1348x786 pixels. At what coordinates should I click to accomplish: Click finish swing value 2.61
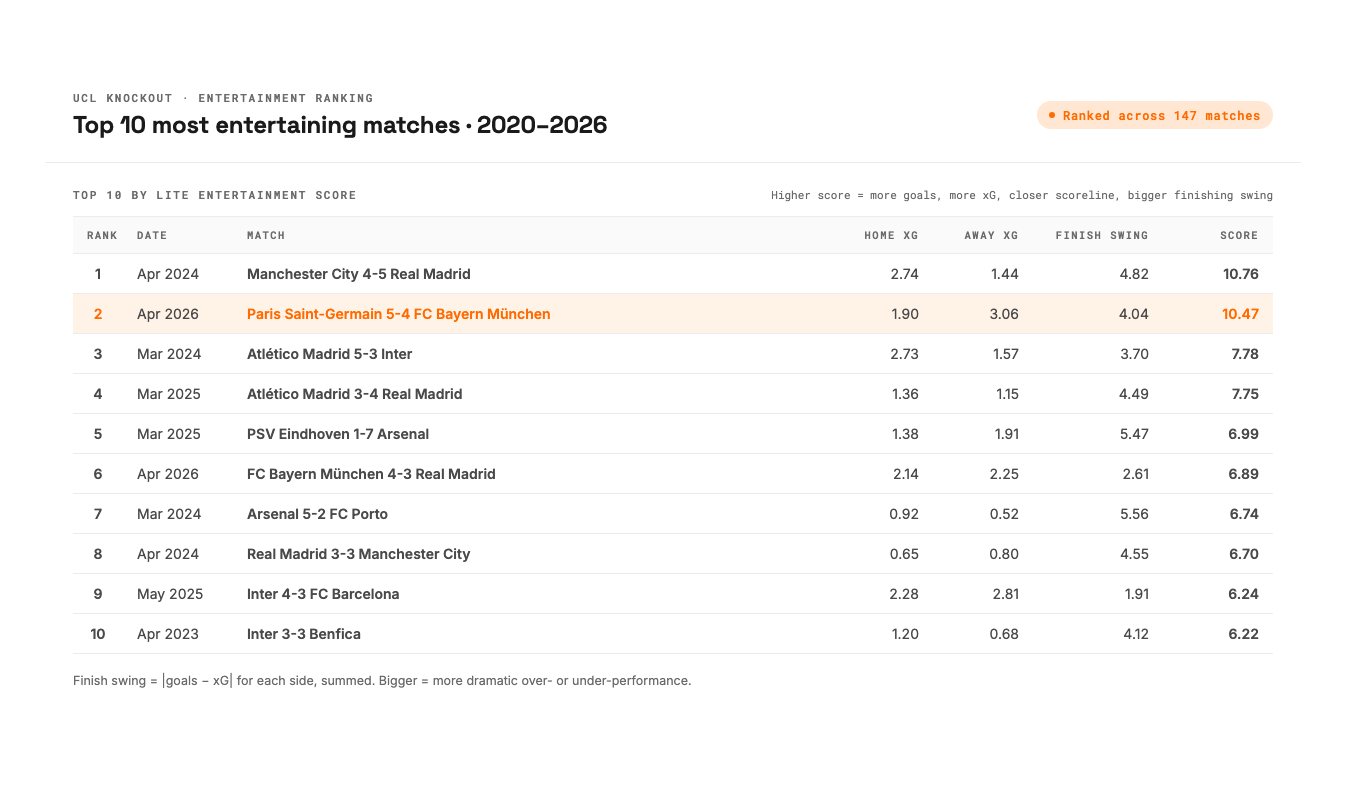pos(1136,474)
